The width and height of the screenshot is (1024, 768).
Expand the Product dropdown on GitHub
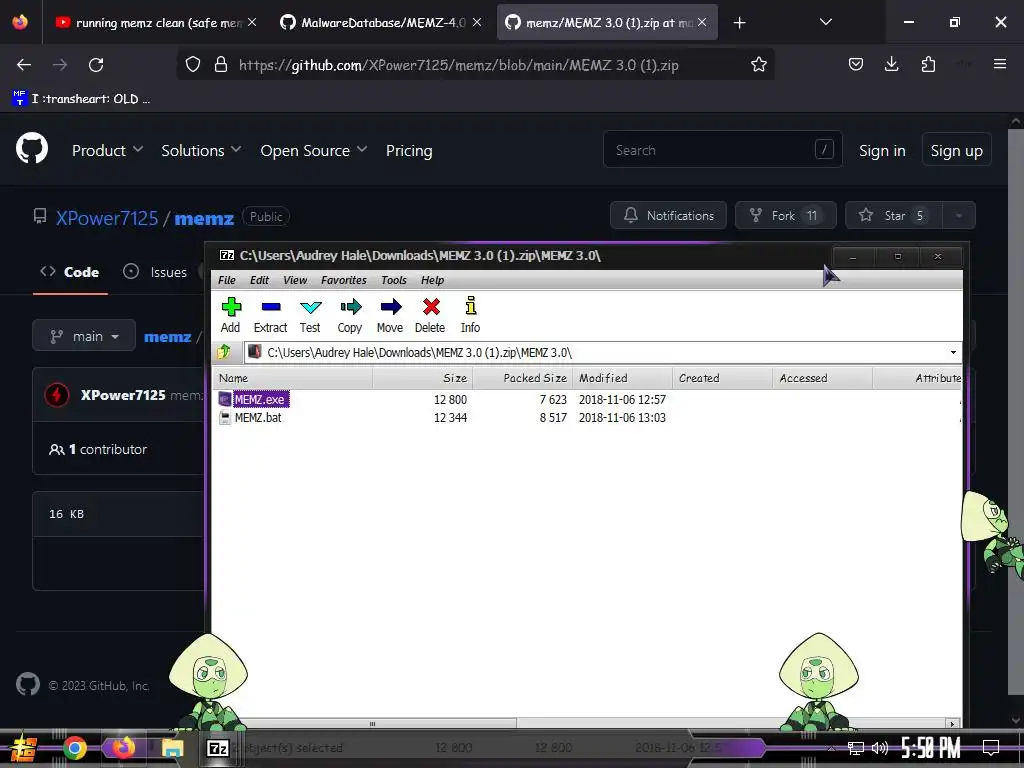[x=107, y=150]
